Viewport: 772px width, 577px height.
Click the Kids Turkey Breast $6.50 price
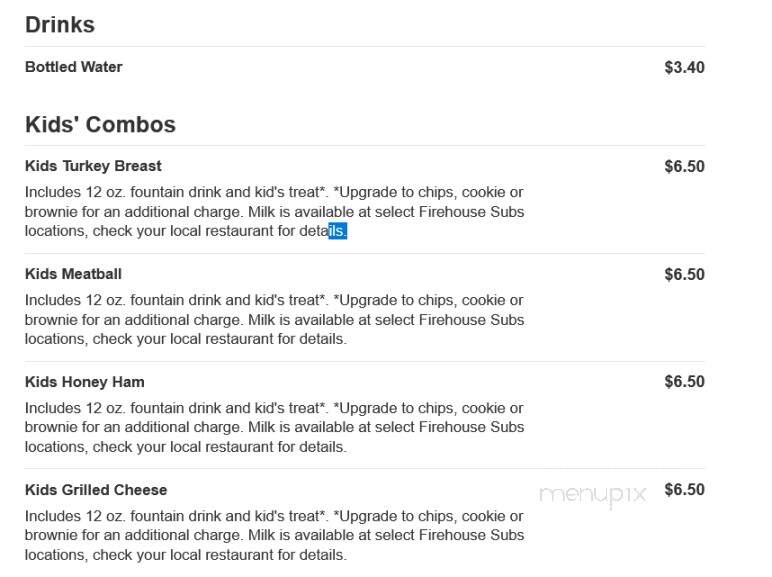click(x=684, y=166)
